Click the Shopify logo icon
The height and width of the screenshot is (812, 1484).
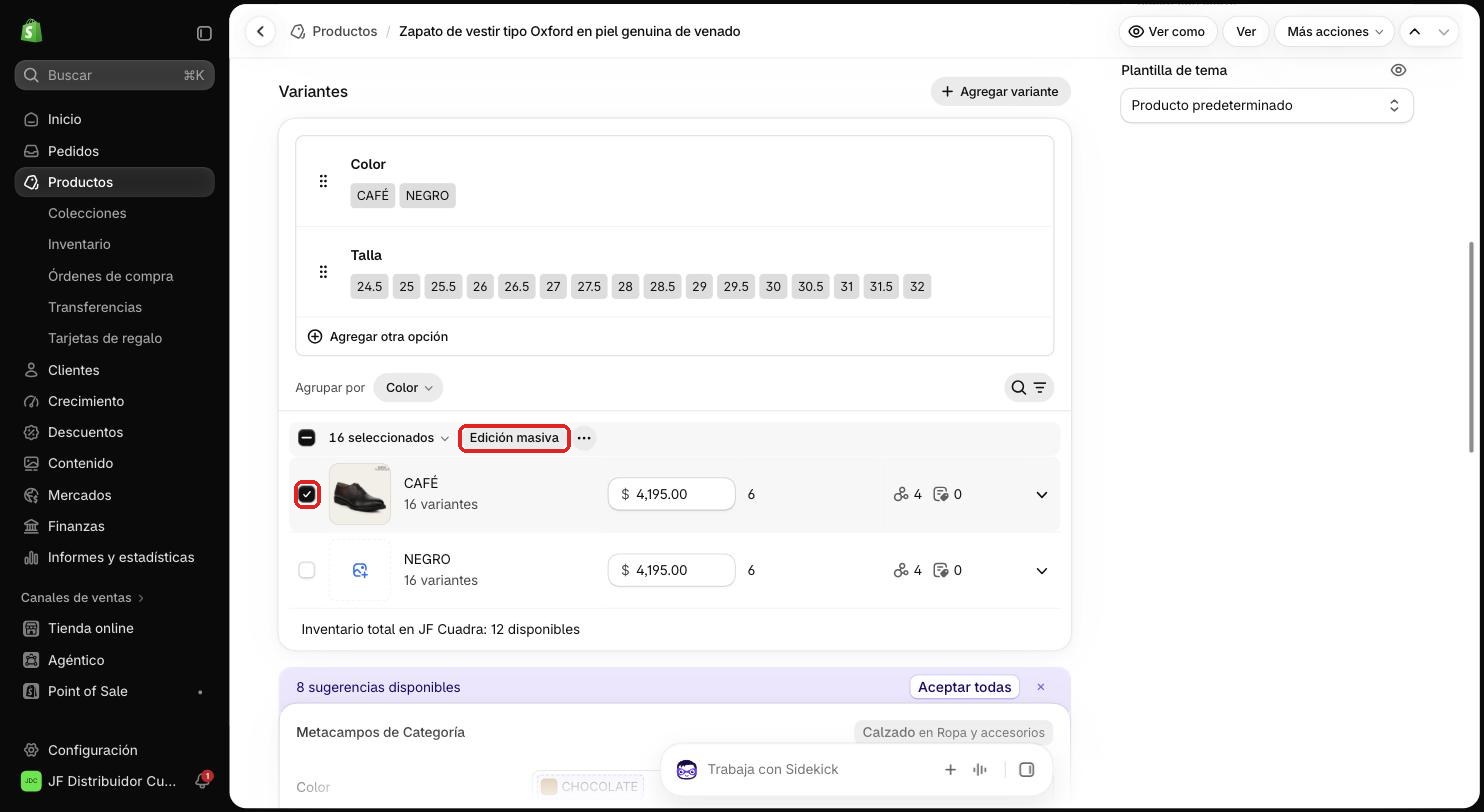31,31
